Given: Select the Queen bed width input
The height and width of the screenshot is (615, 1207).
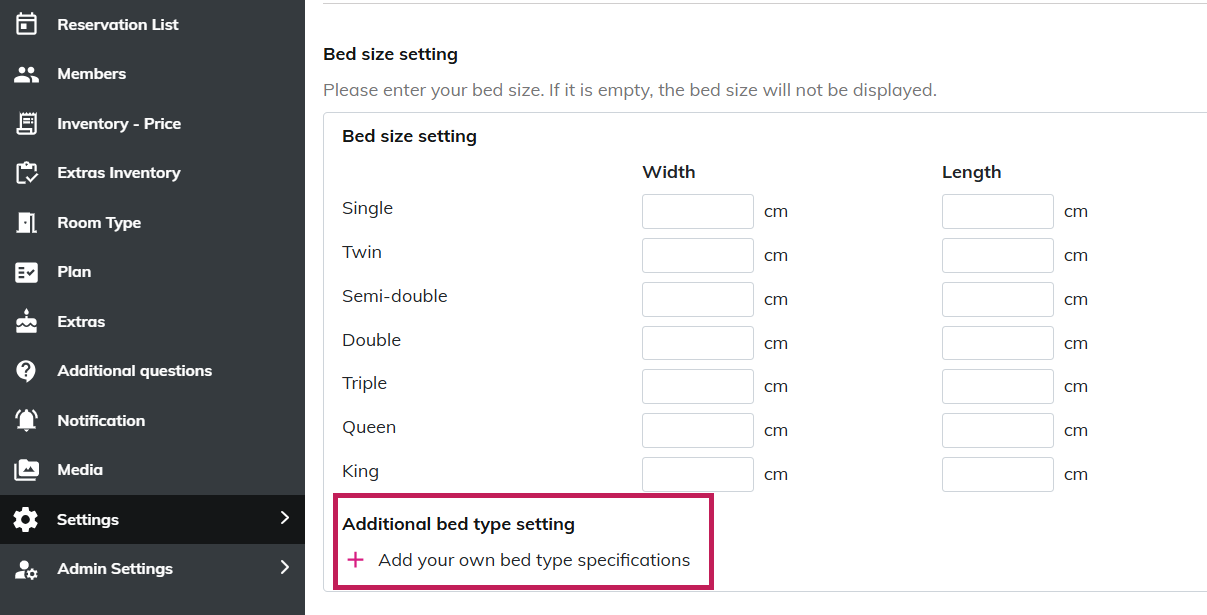Looking at the screenshot, I should 697,430.
